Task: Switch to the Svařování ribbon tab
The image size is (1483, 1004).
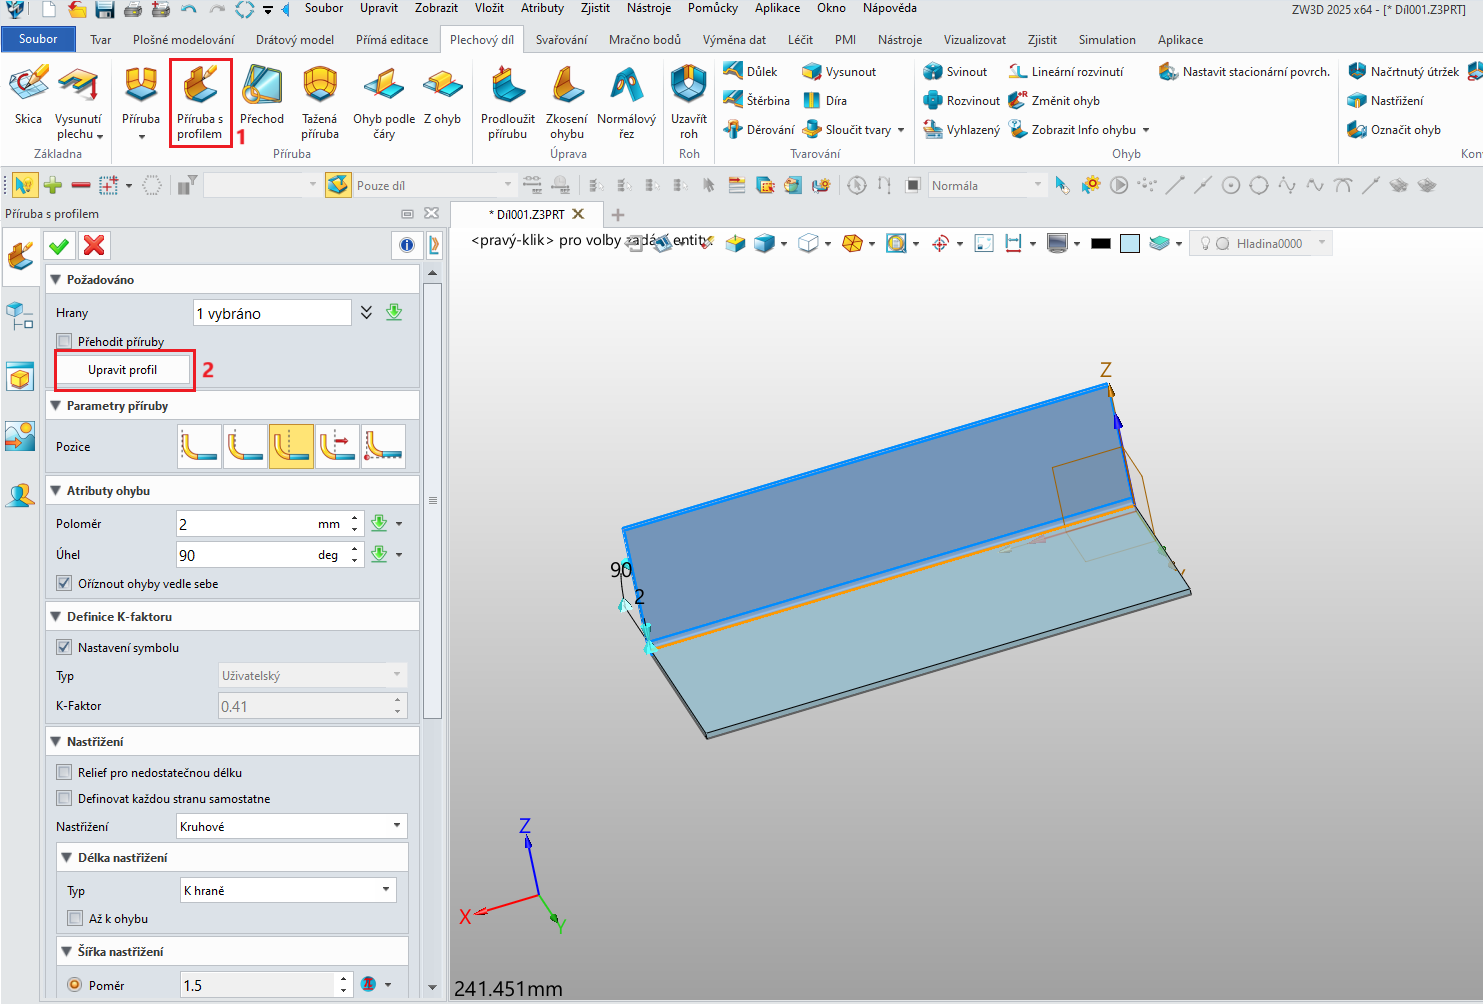Action: pyautogui.click(x=561, y=40)
